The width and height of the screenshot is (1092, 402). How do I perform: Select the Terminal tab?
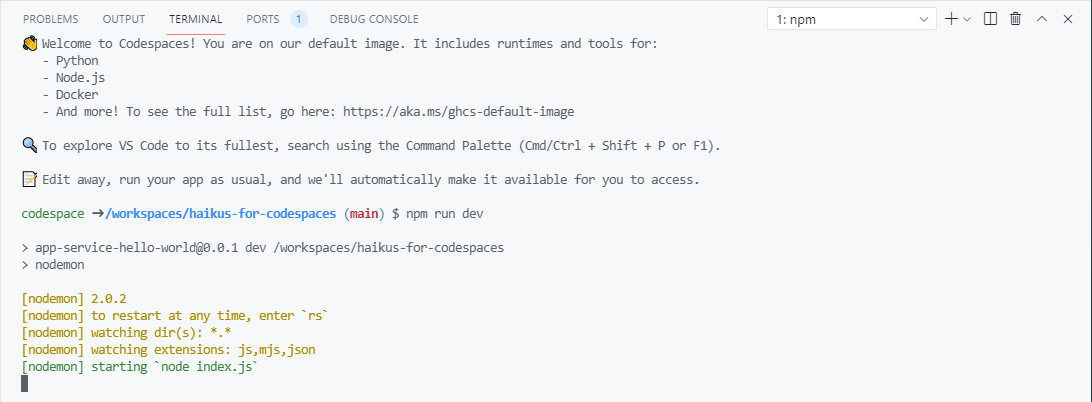pos(196,19)
